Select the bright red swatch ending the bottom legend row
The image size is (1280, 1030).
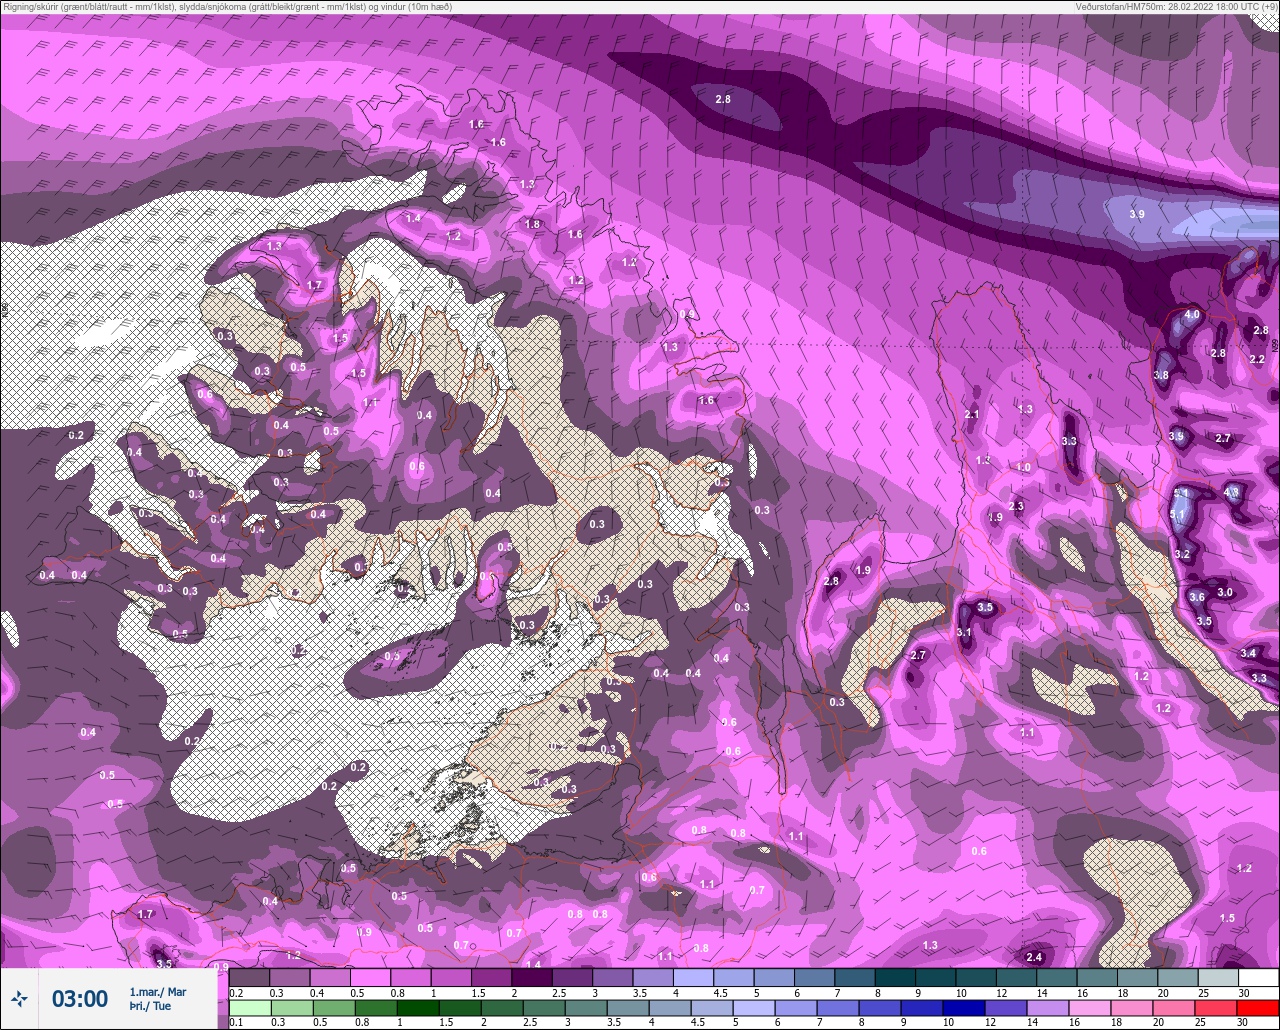click(1258, 1008)
